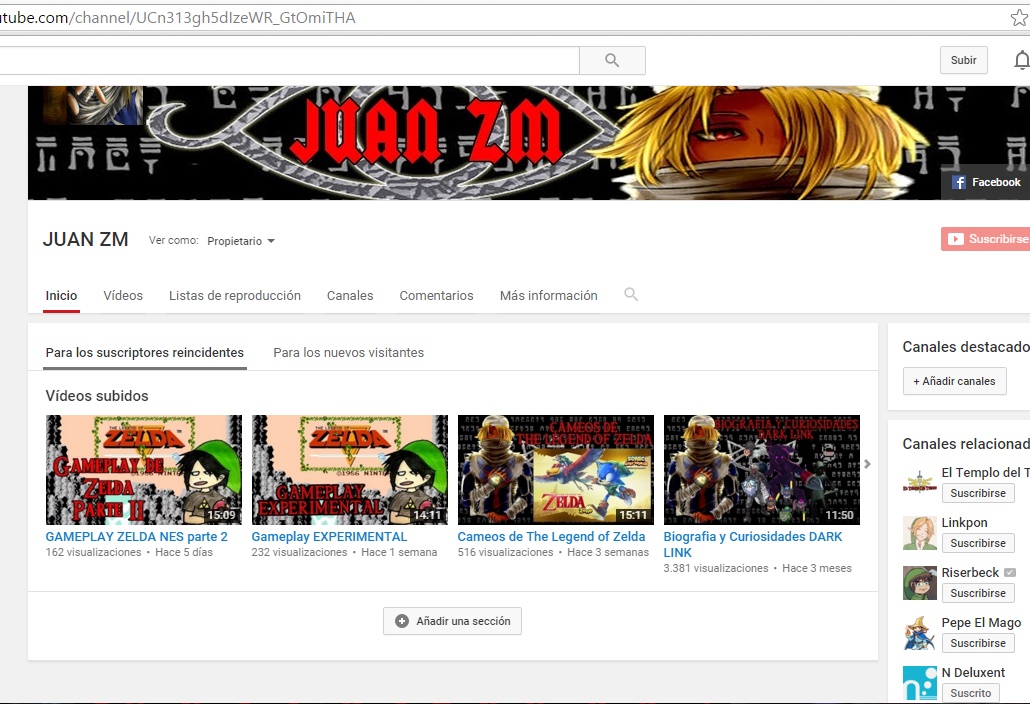Click GAMEPLAY ZELDA NES parte 2 title

pyautogui.click(x=137, y=537)
